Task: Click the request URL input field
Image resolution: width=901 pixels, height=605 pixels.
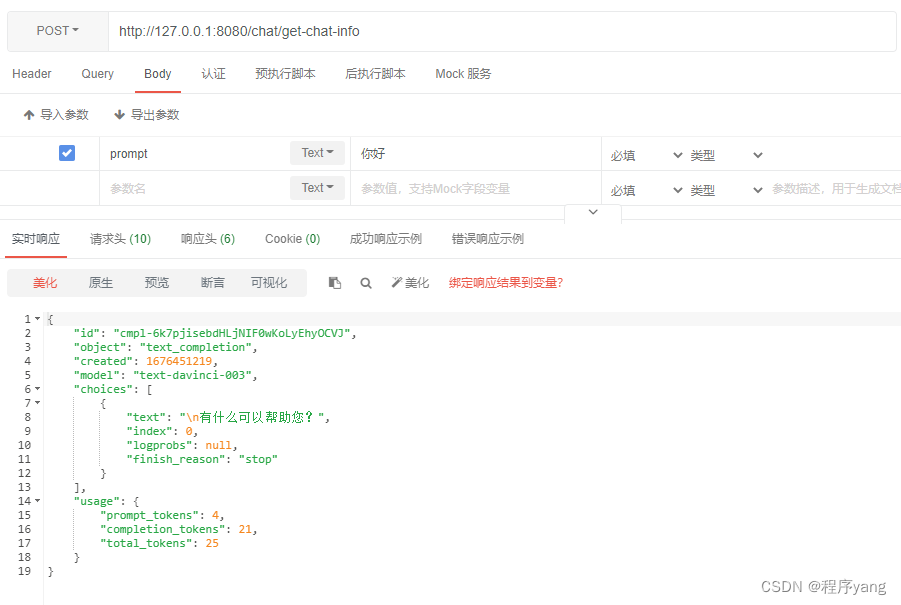Action: pos(502,31)
